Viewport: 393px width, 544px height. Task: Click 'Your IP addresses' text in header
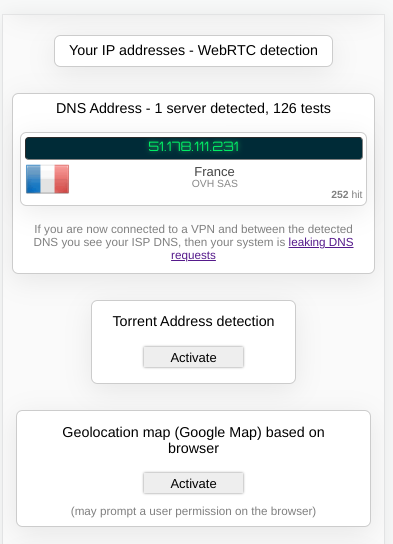coord(127,50)
